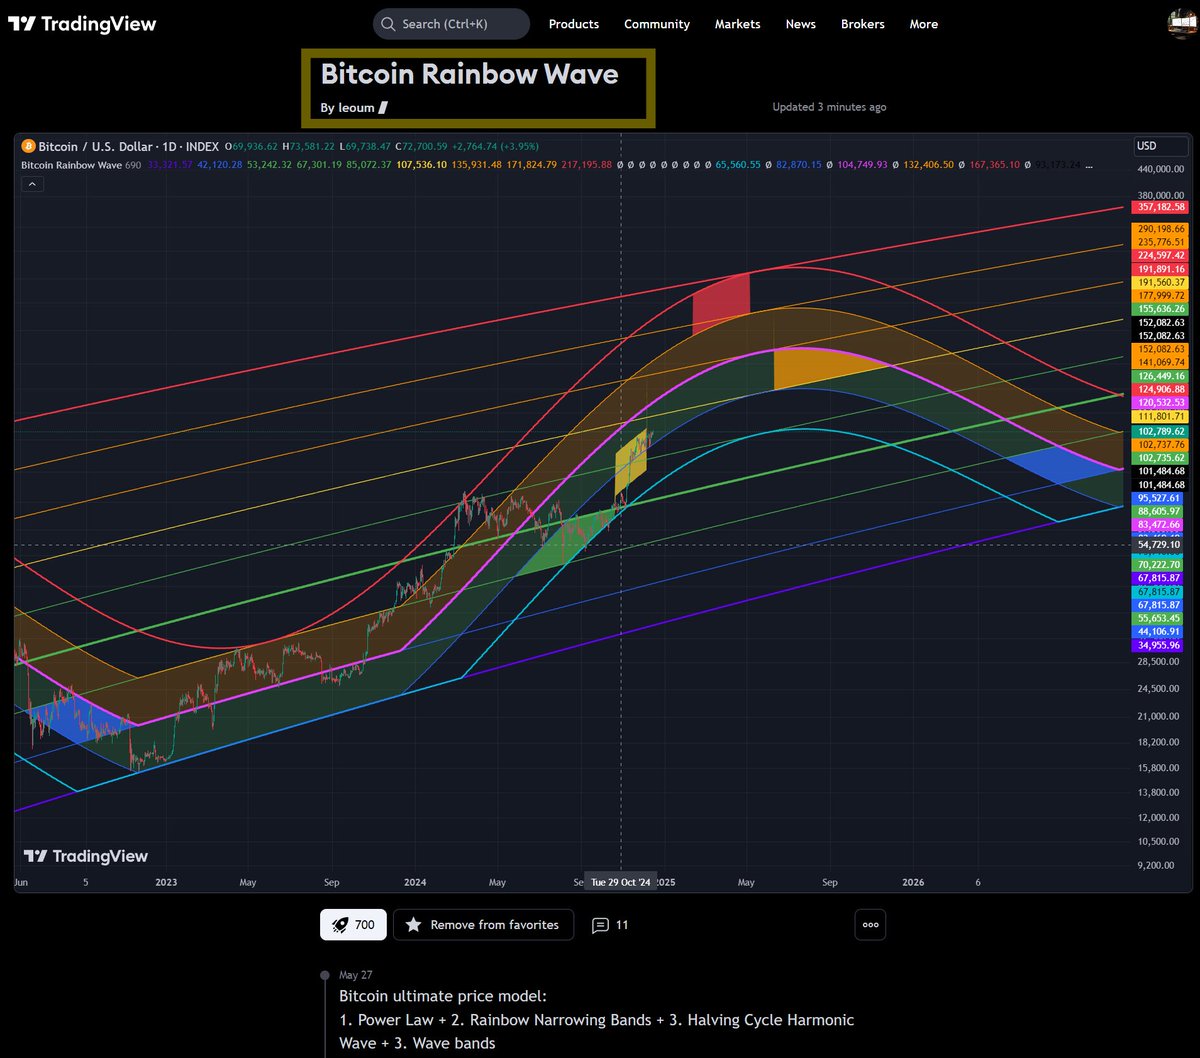This screenshot has width=1200, height=1058.
Task: Remove from favorites star button
Action: tap(483, 925)
